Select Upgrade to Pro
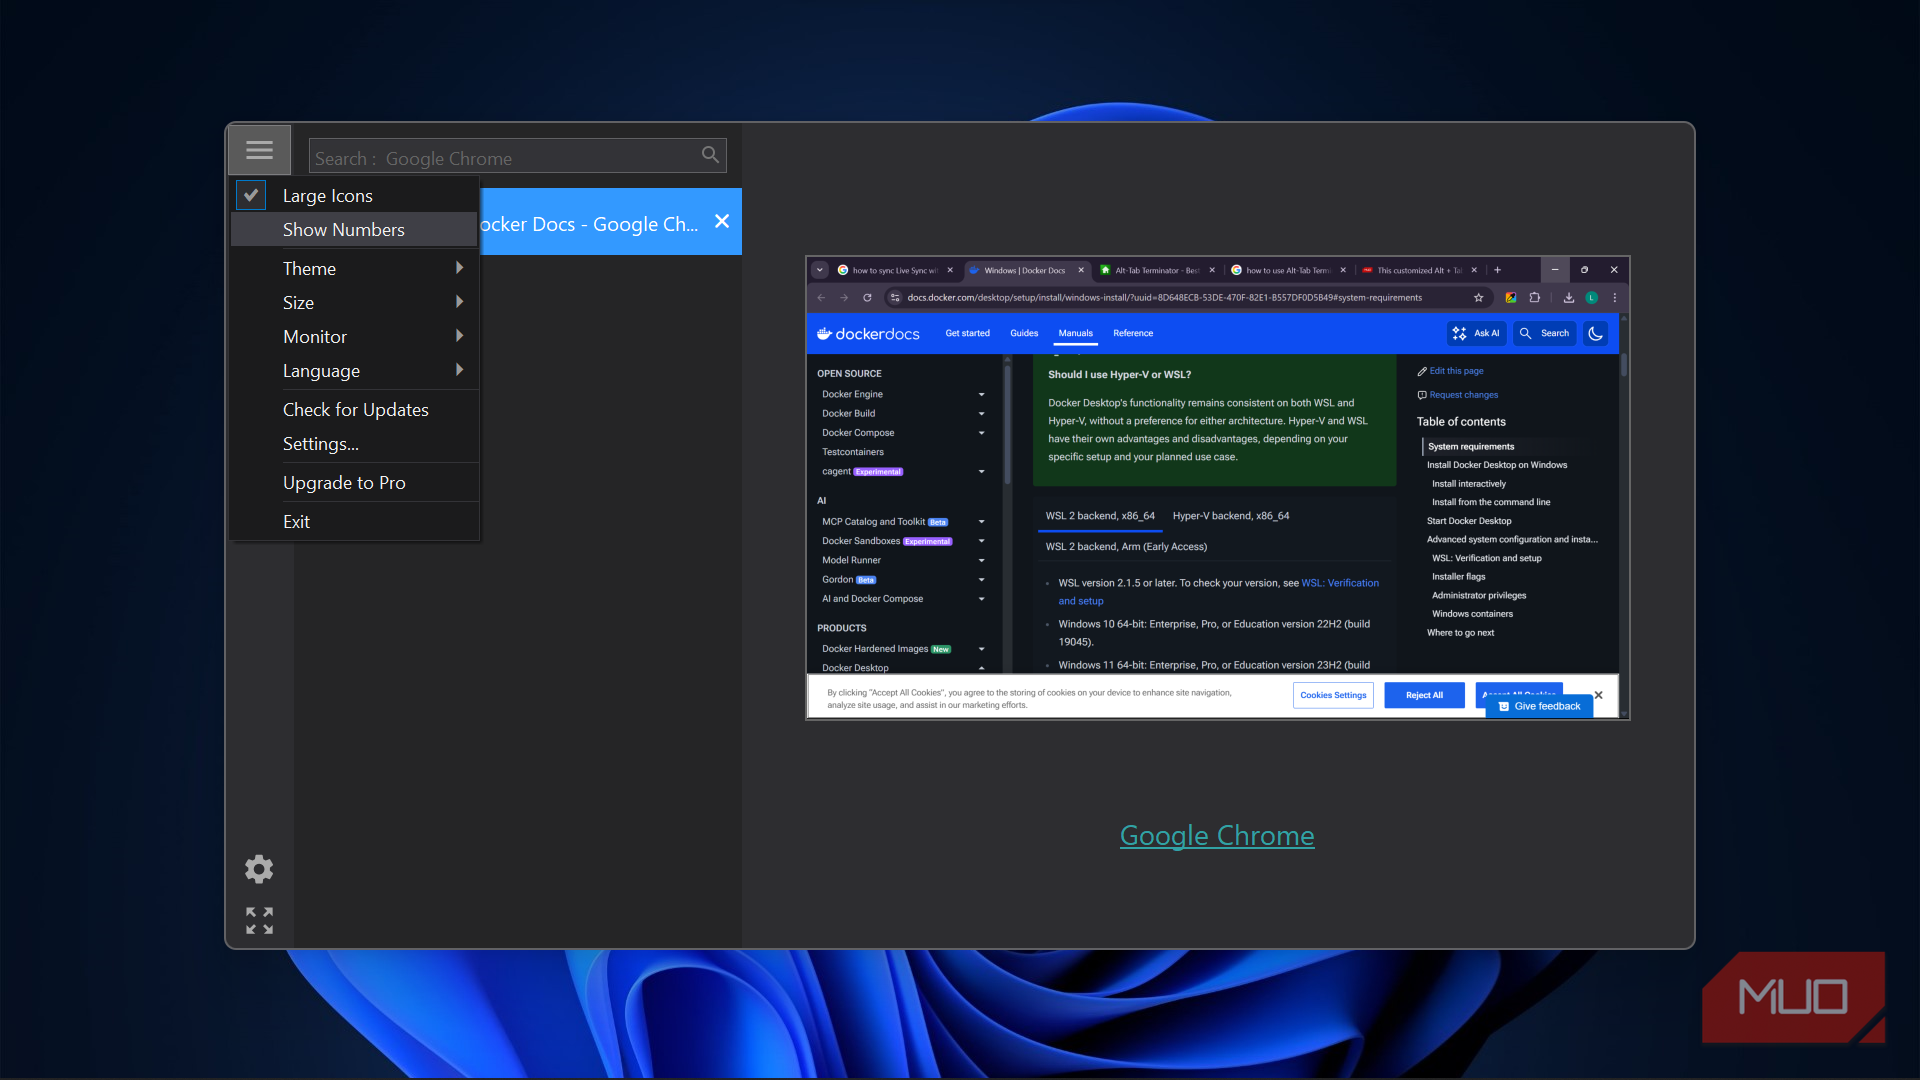Image resolution: width=1920 pixels, height=1080 pixels. tap(354, 483)
